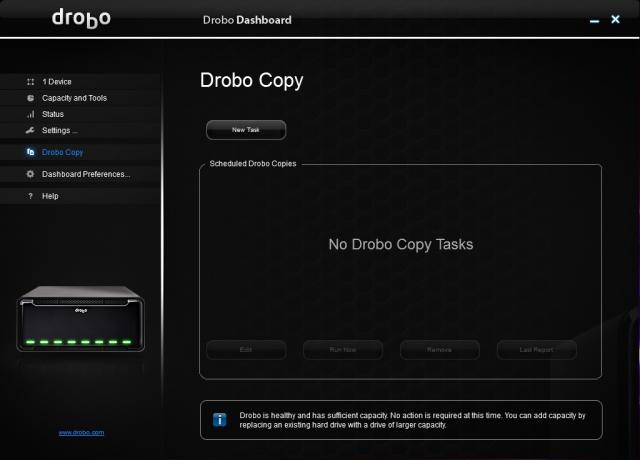Screen dimensions: 640x460
Task: Close the Drobo Dashboard window
Action: click(616, 19)
